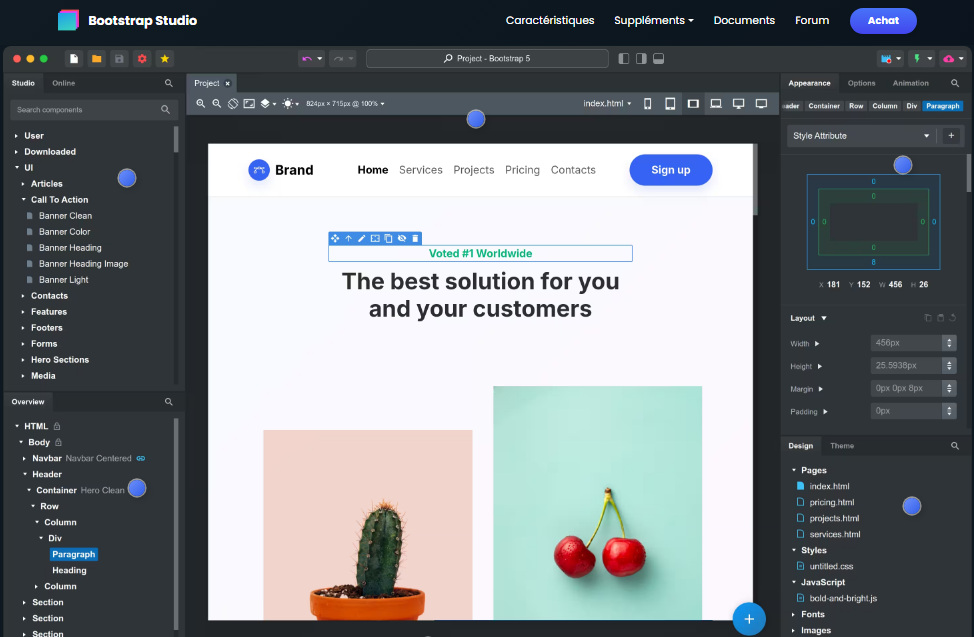
Task: Expand the Hero Sections component category
Action: [x=59, y=359]
